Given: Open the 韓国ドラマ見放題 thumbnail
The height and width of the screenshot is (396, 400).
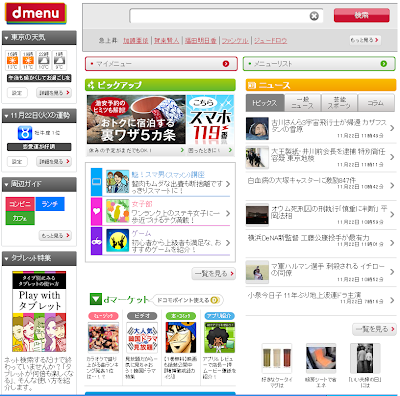Looking at the screenshot, I should [x=142, y=337].
